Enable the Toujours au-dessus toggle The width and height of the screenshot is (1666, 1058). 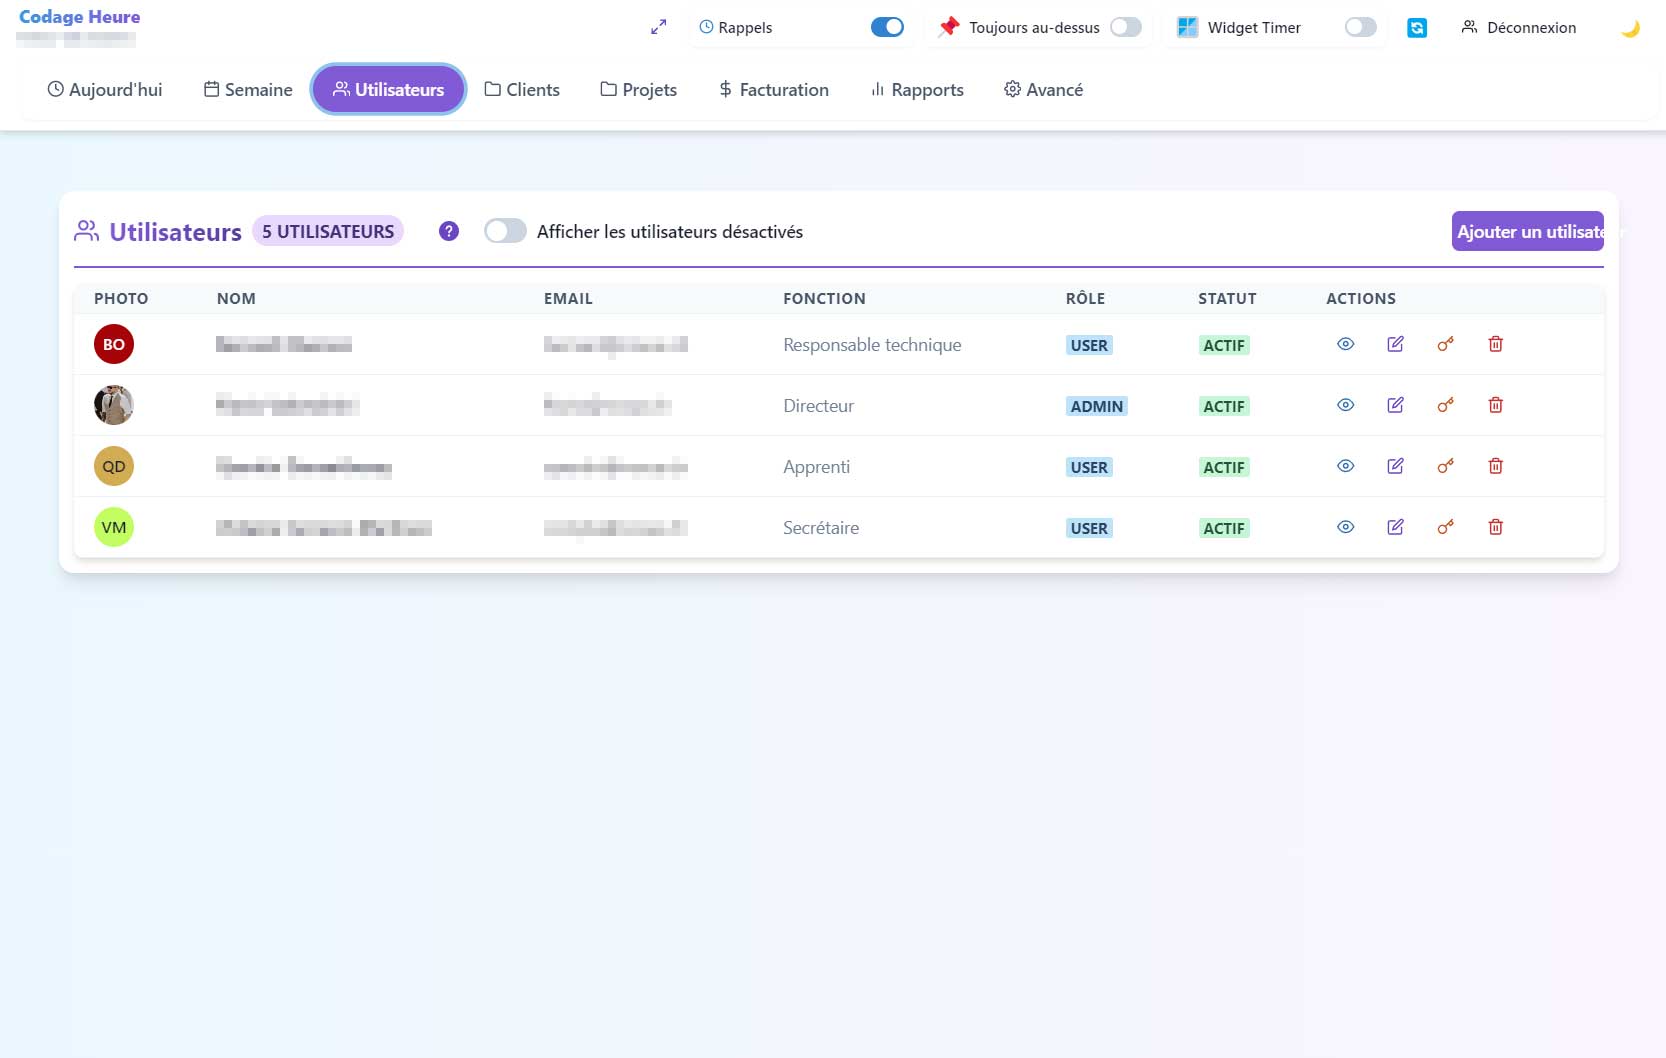(1125, 27)
